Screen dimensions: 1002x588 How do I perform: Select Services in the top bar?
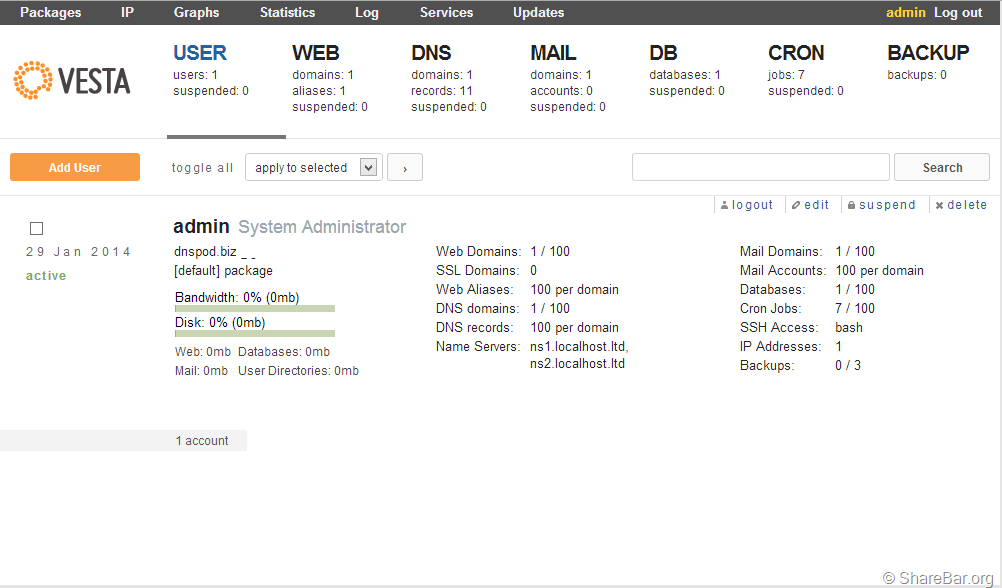click(x=446, y=13)
